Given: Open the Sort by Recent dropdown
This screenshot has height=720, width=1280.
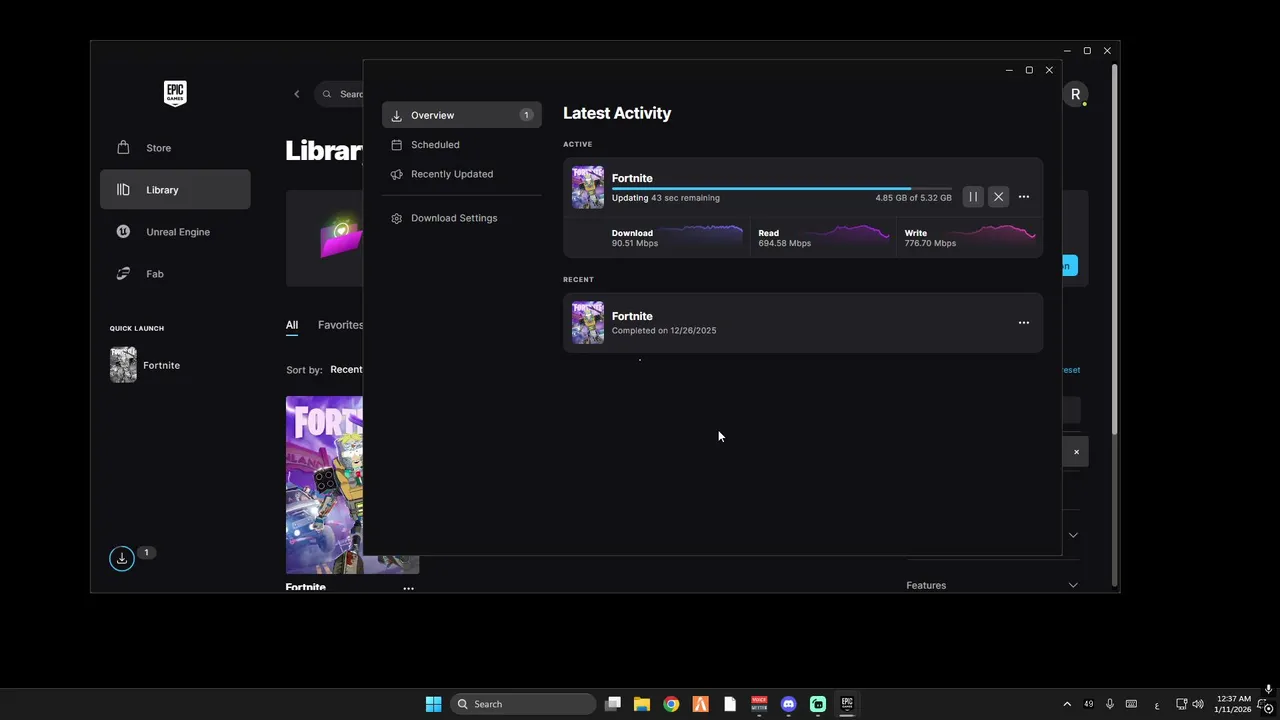Looking at the screenshot, I should 346,370.
